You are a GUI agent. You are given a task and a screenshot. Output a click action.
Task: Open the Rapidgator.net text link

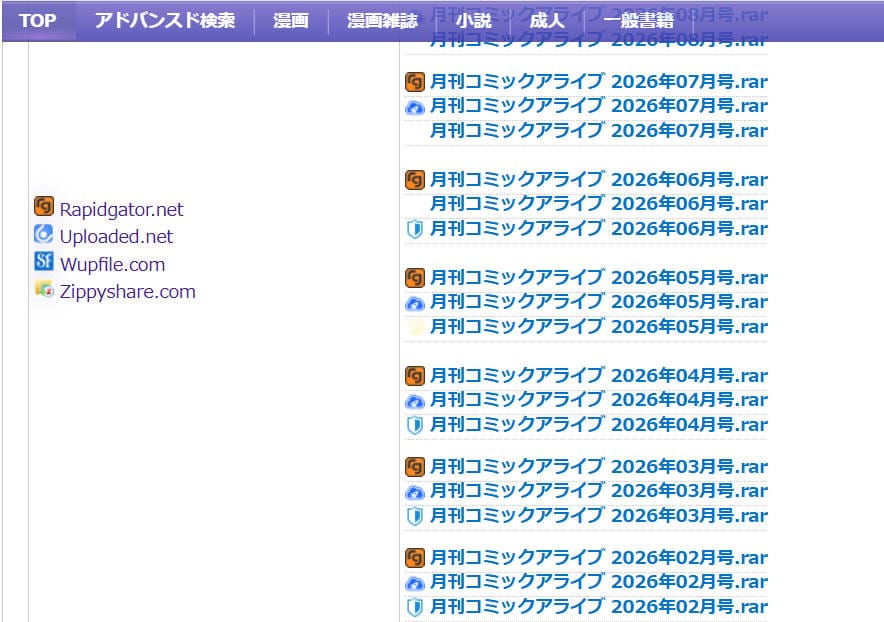122,210
